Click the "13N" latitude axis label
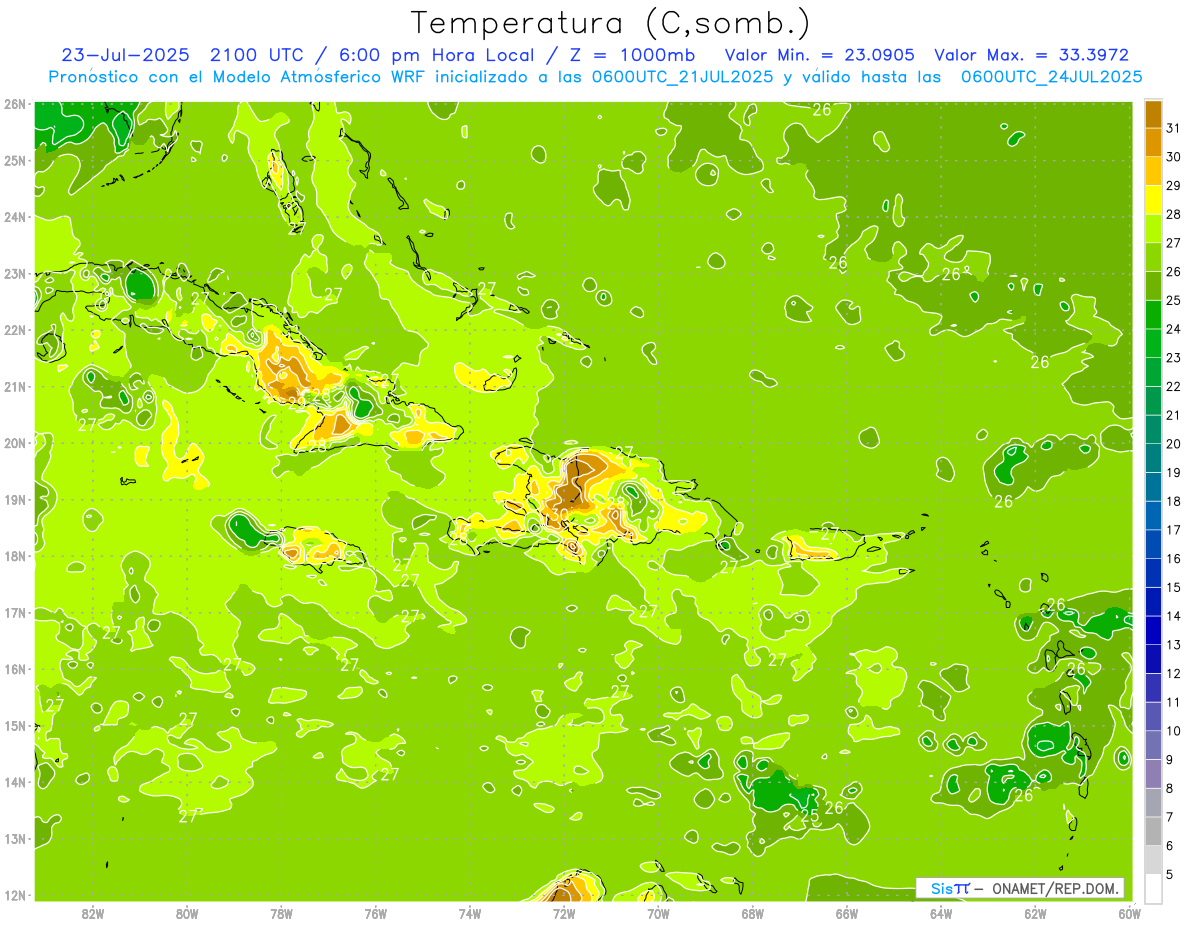This screenshot has height=927, width=1200. [14, 838]
